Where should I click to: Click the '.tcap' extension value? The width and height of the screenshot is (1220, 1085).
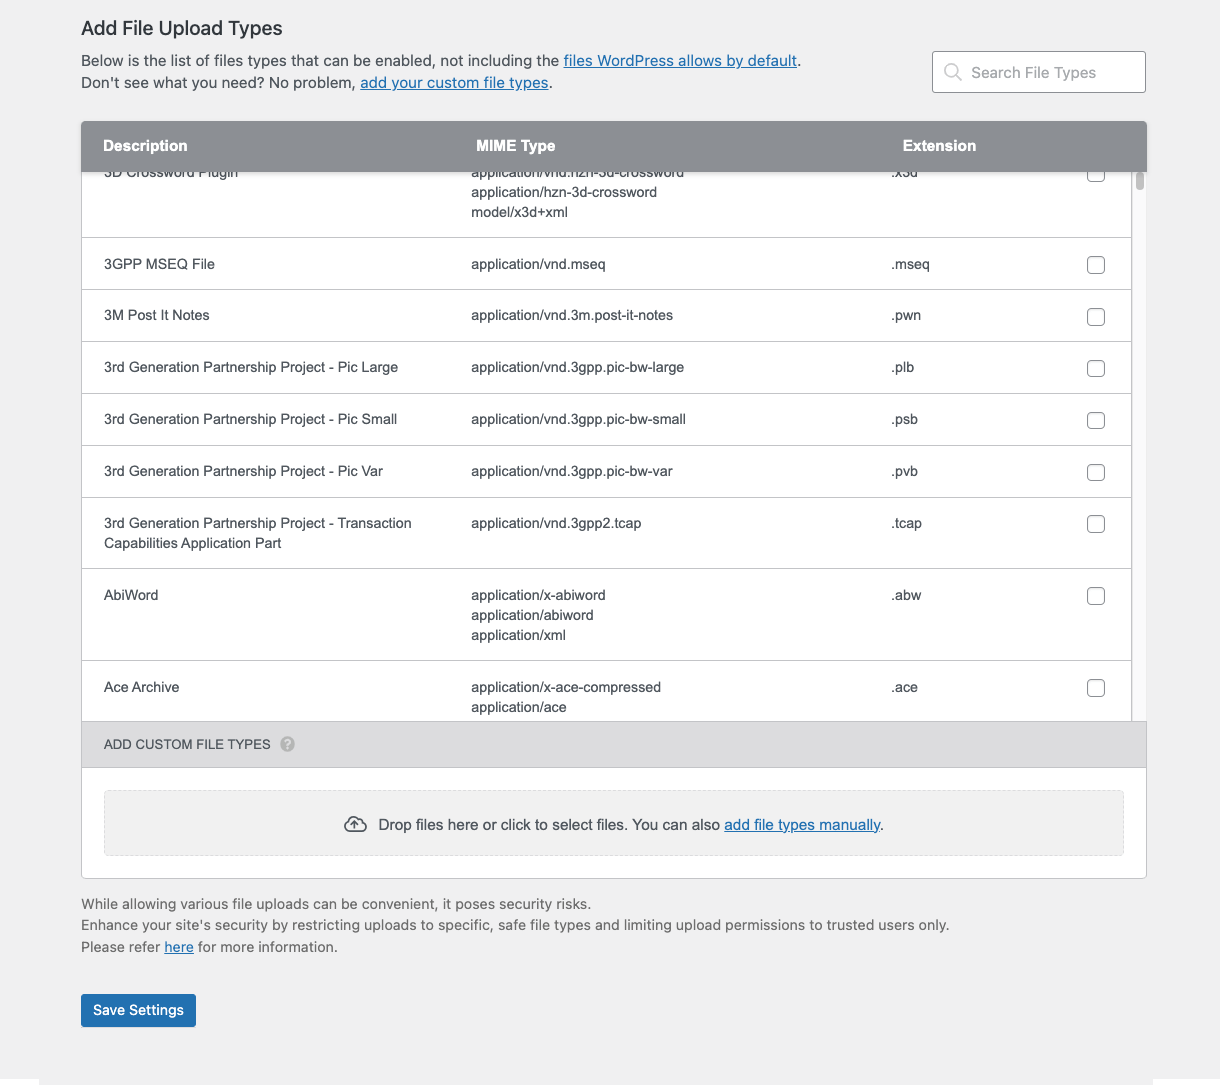pos(906,523)
